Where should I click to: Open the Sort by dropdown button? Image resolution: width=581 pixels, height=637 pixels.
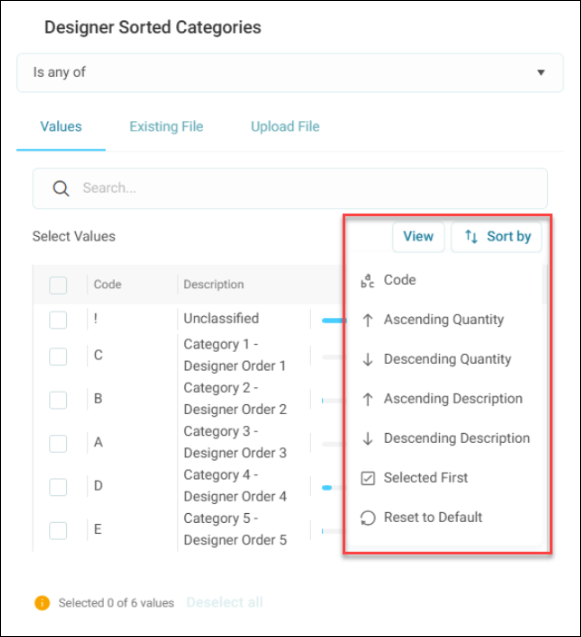coord(496,236)
